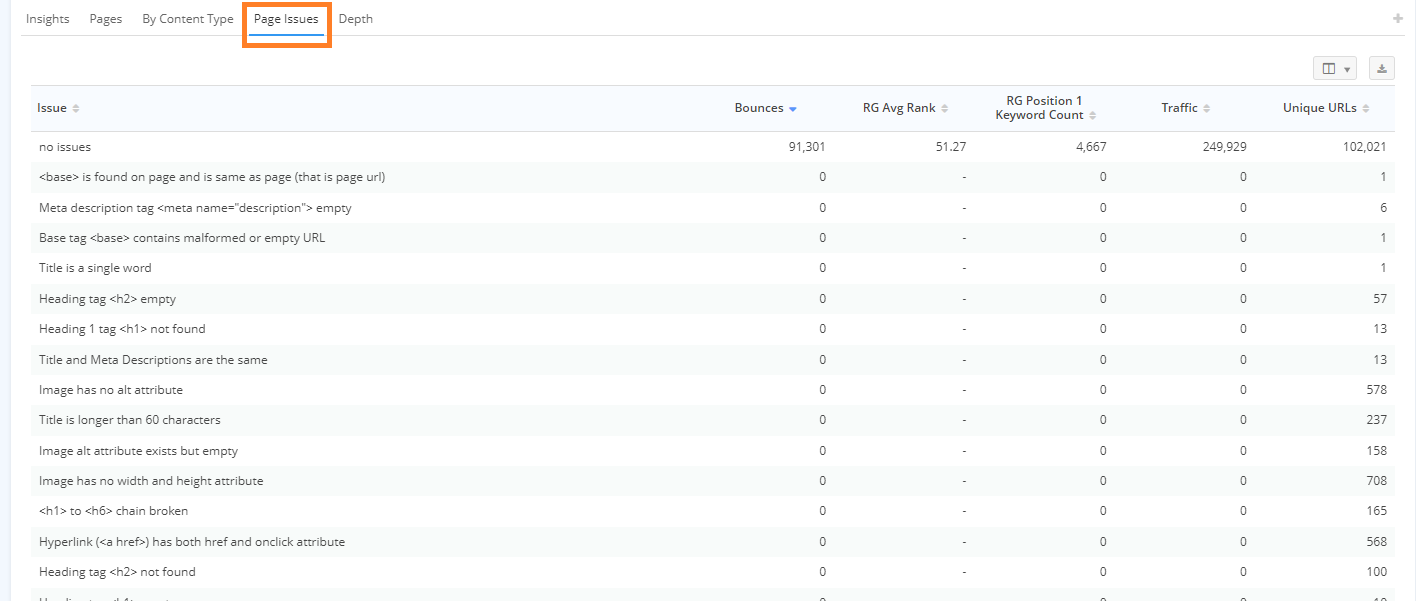Sort table by Unique URLs icon
The width and height of the screenshot is (1416, 601).
(1365, 109)
